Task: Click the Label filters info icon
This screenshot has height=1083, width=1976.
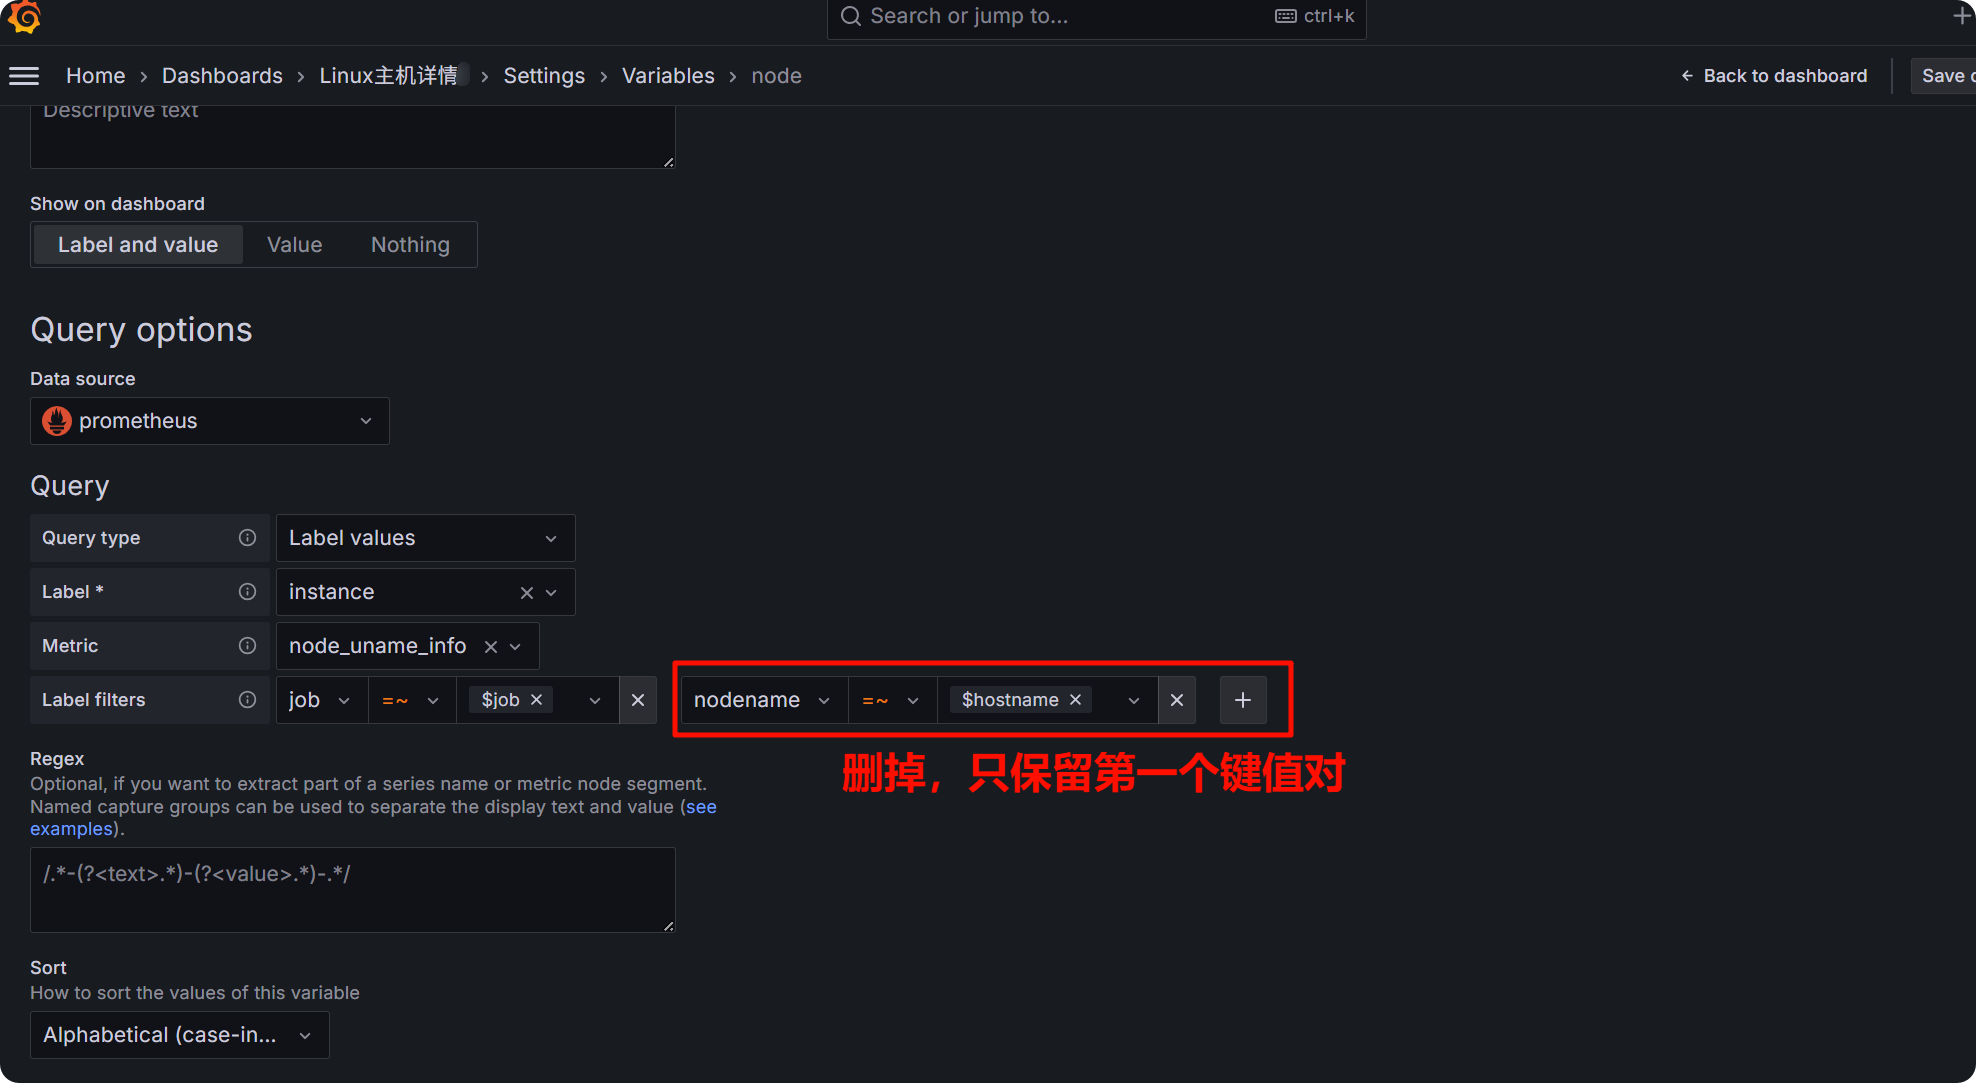Action: (x=247, y=700)
